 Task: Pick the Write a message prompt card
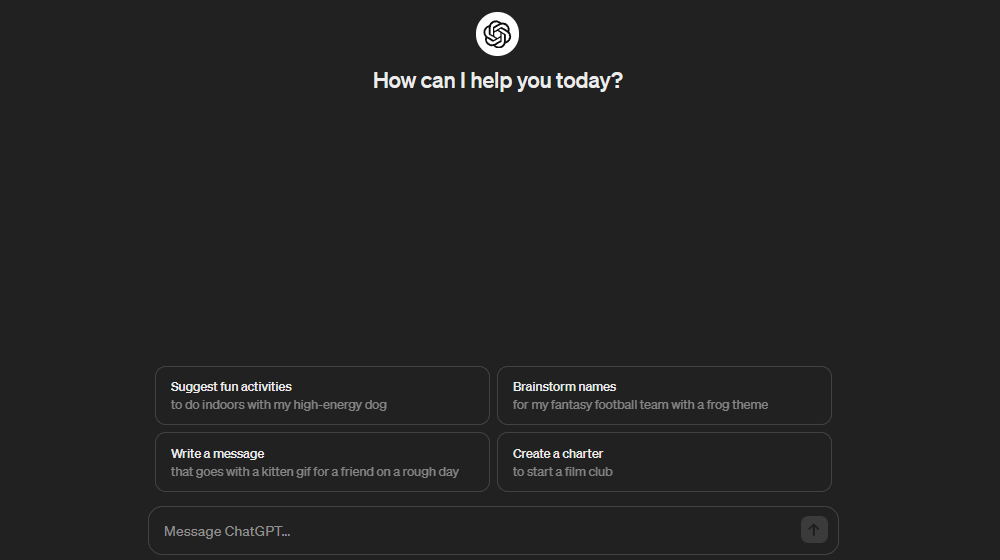coord(322,462)
